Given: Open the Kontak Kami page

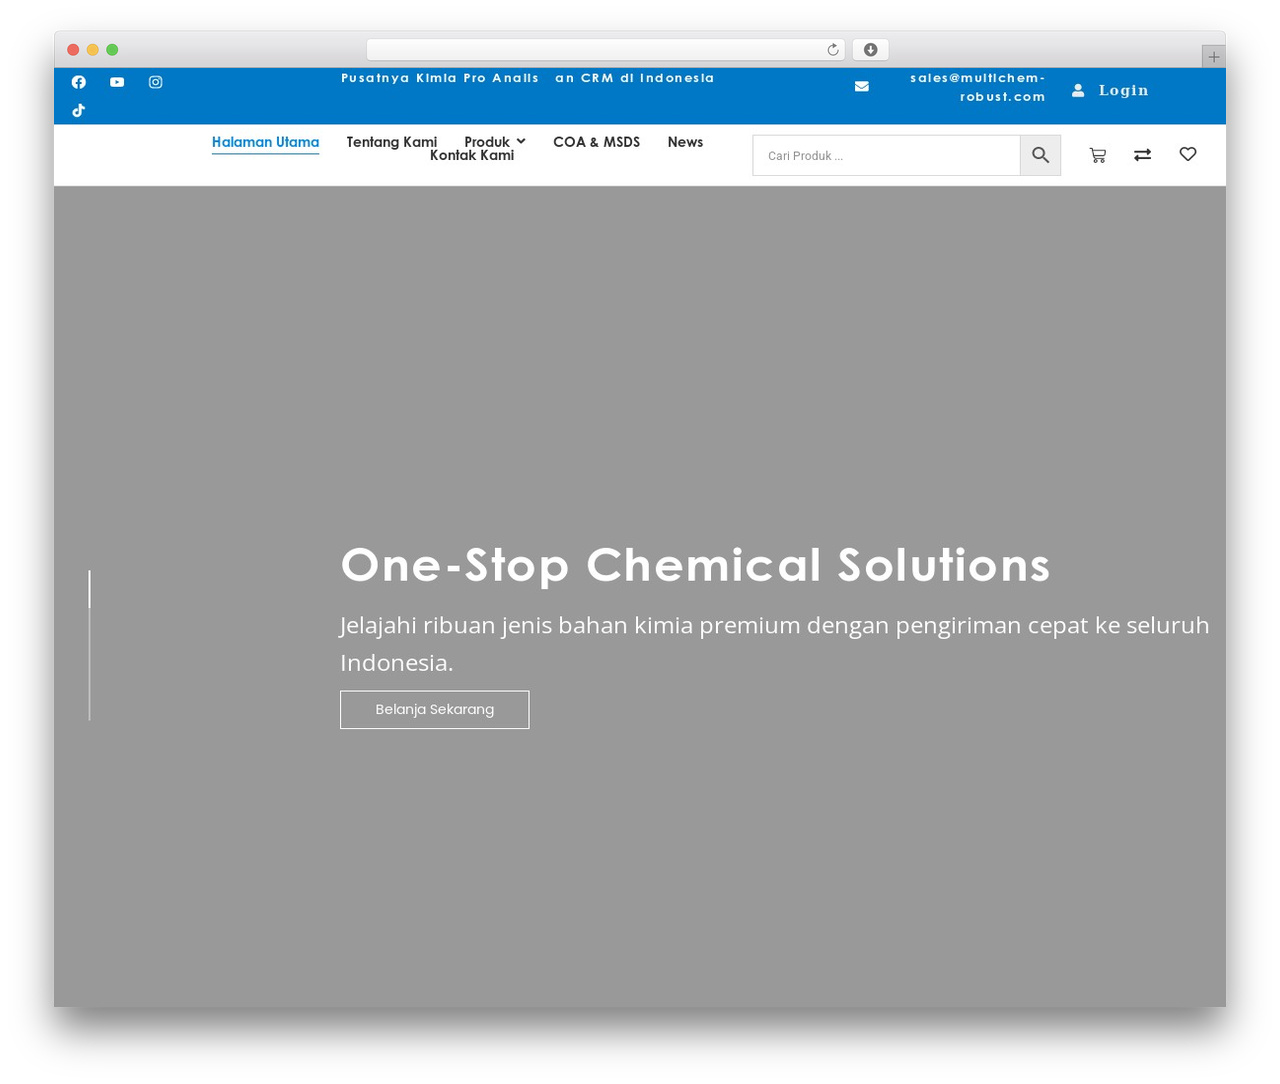Looking at the screenshot, I should click(472, 156).
